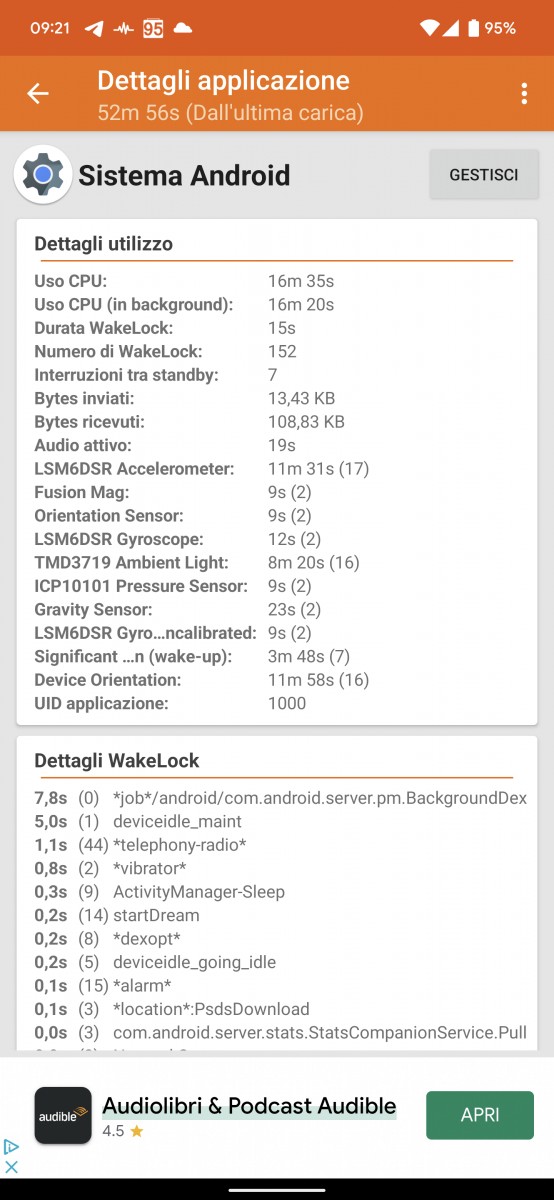Close the ad with X icon
Image resolution: width=554 pixels, height=1200 pixels.
point(11,1166)
